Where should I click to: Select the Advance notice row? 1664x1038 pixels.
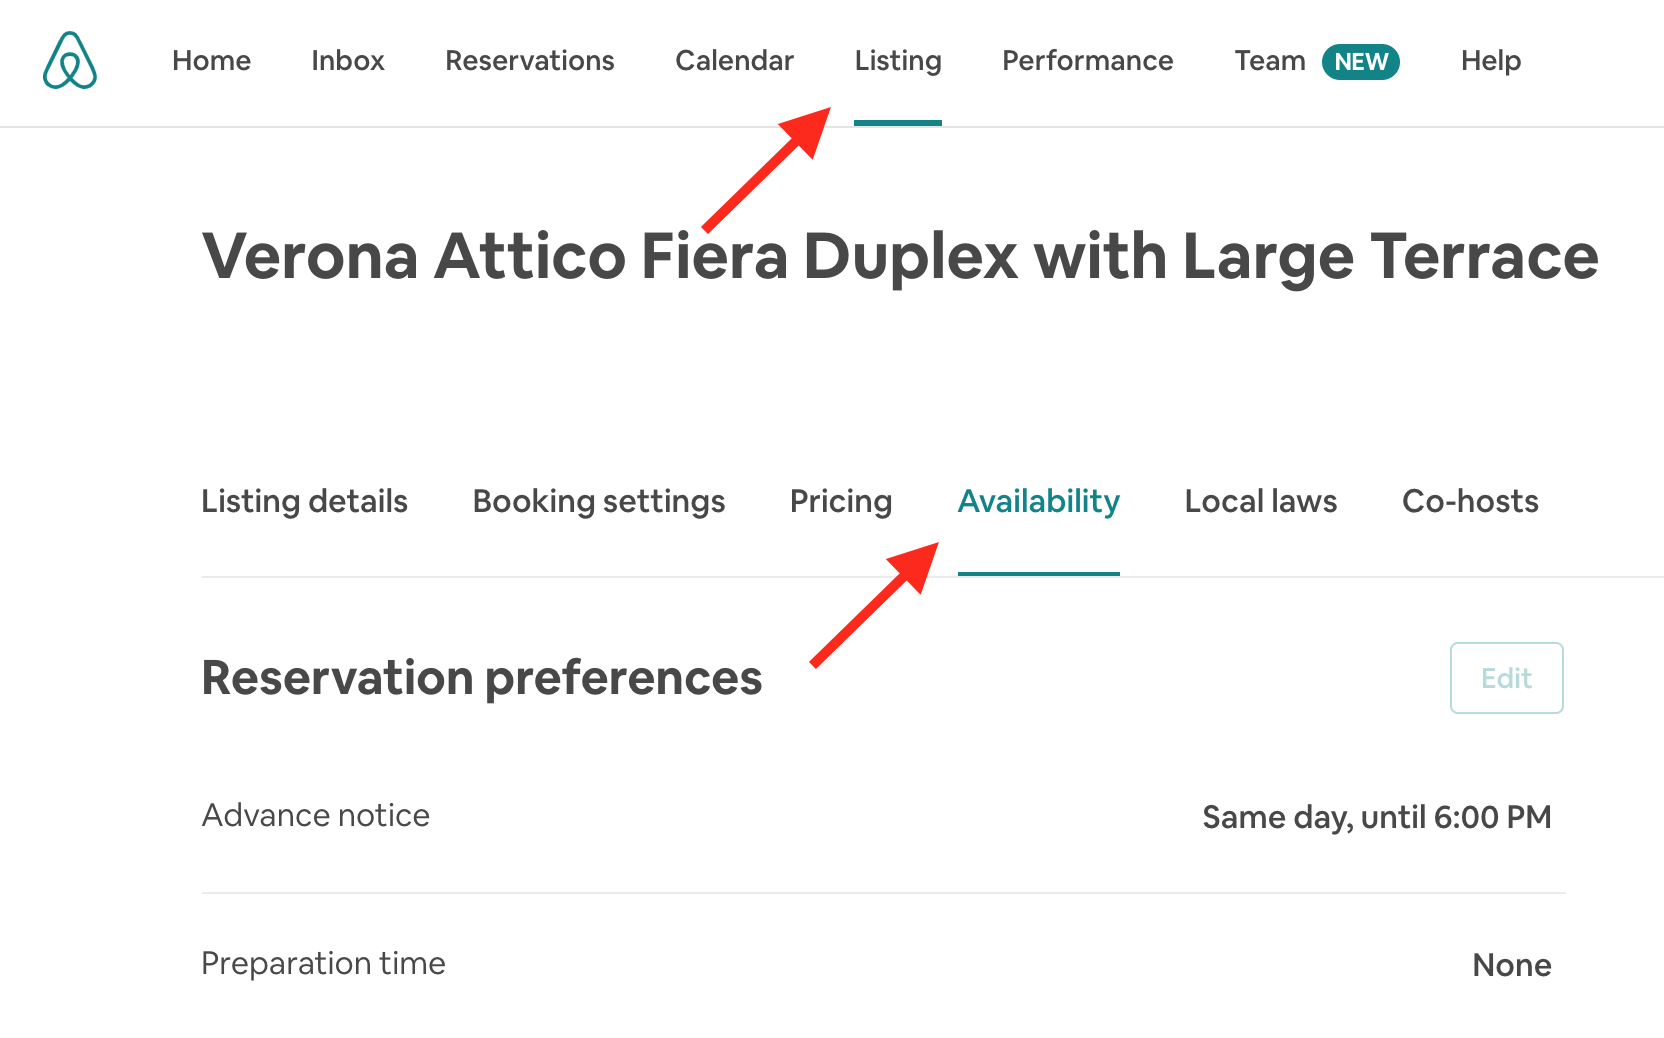(x=883, y=816)
